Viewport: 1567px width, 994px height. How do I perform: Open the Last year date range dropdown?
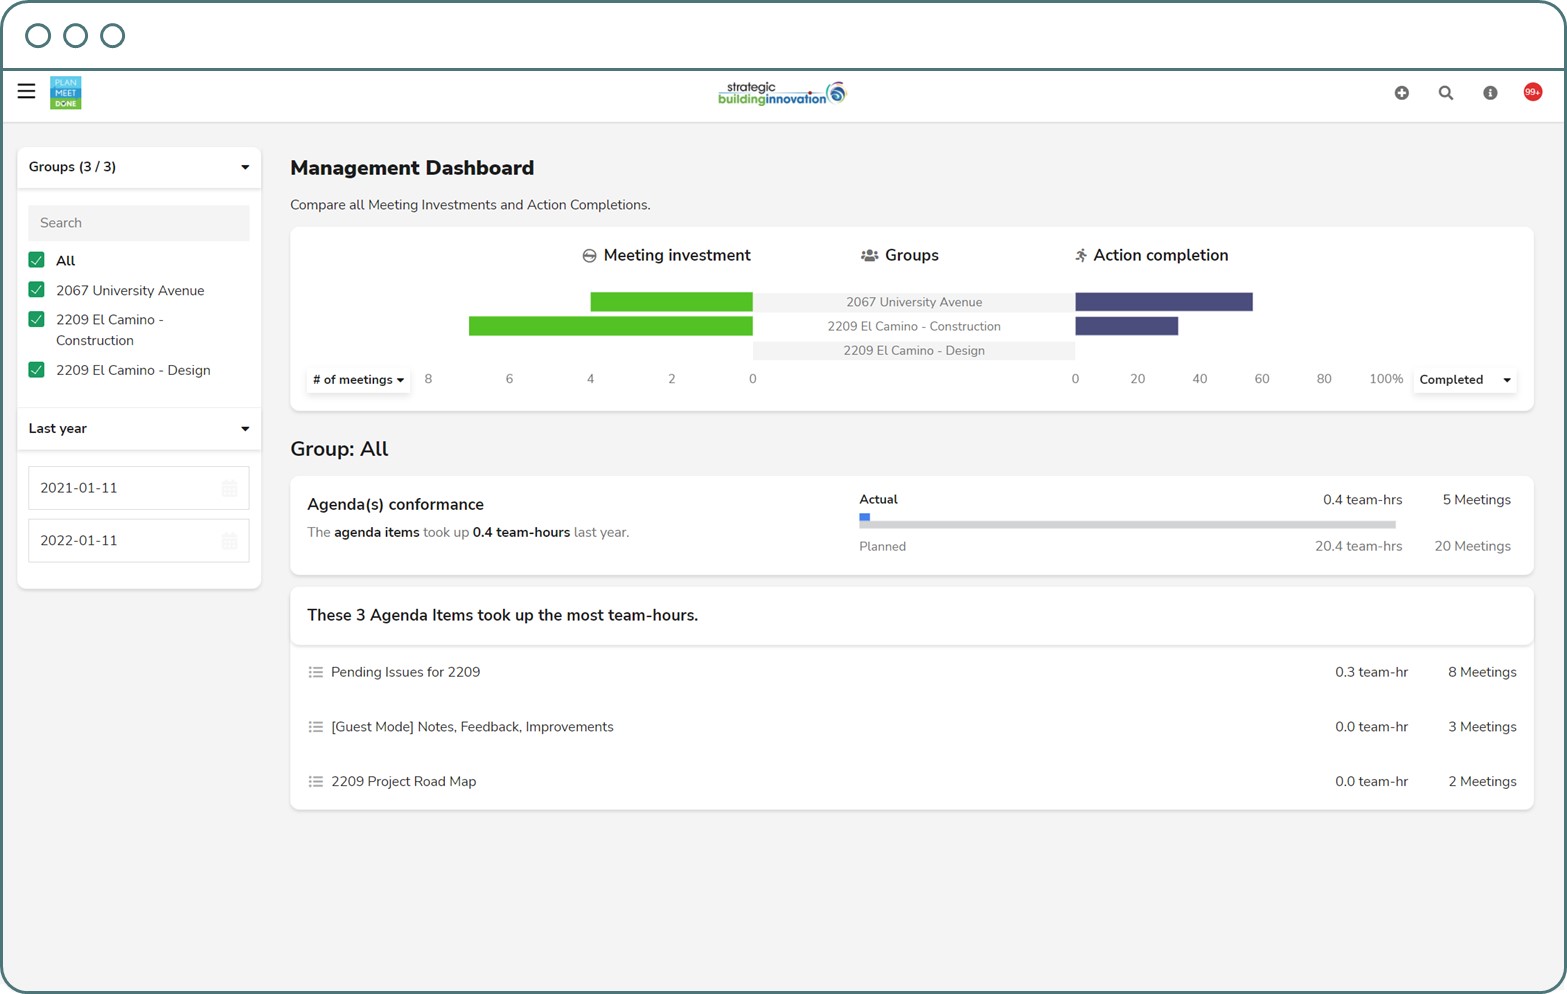139,429
